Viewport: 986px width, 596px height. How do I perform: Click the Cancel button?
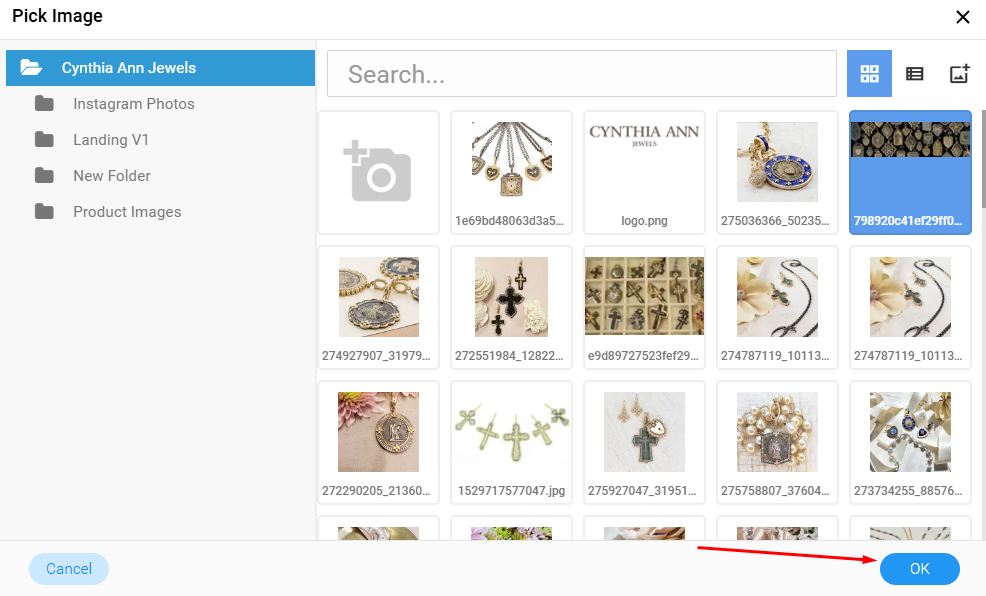tap(69, 568)
